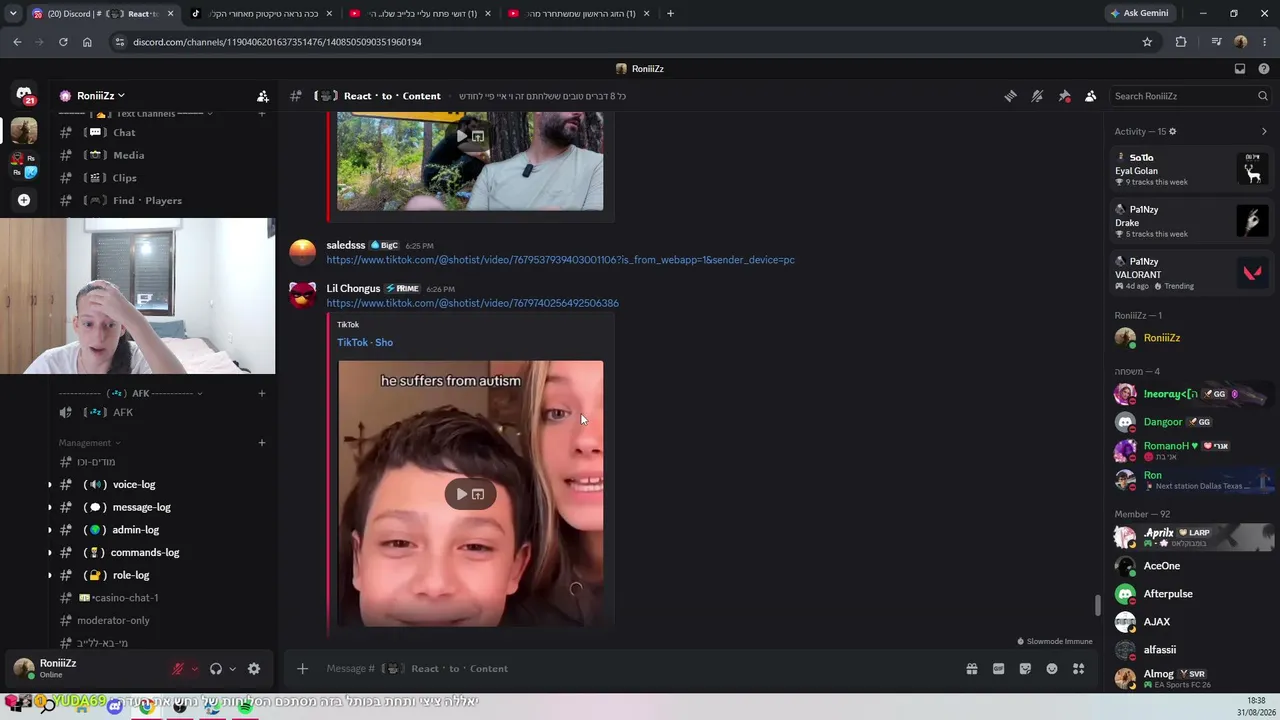Show pinned messages in React to Content
This screenshot has width=1280, height=720.
[x=1064, y=96]
